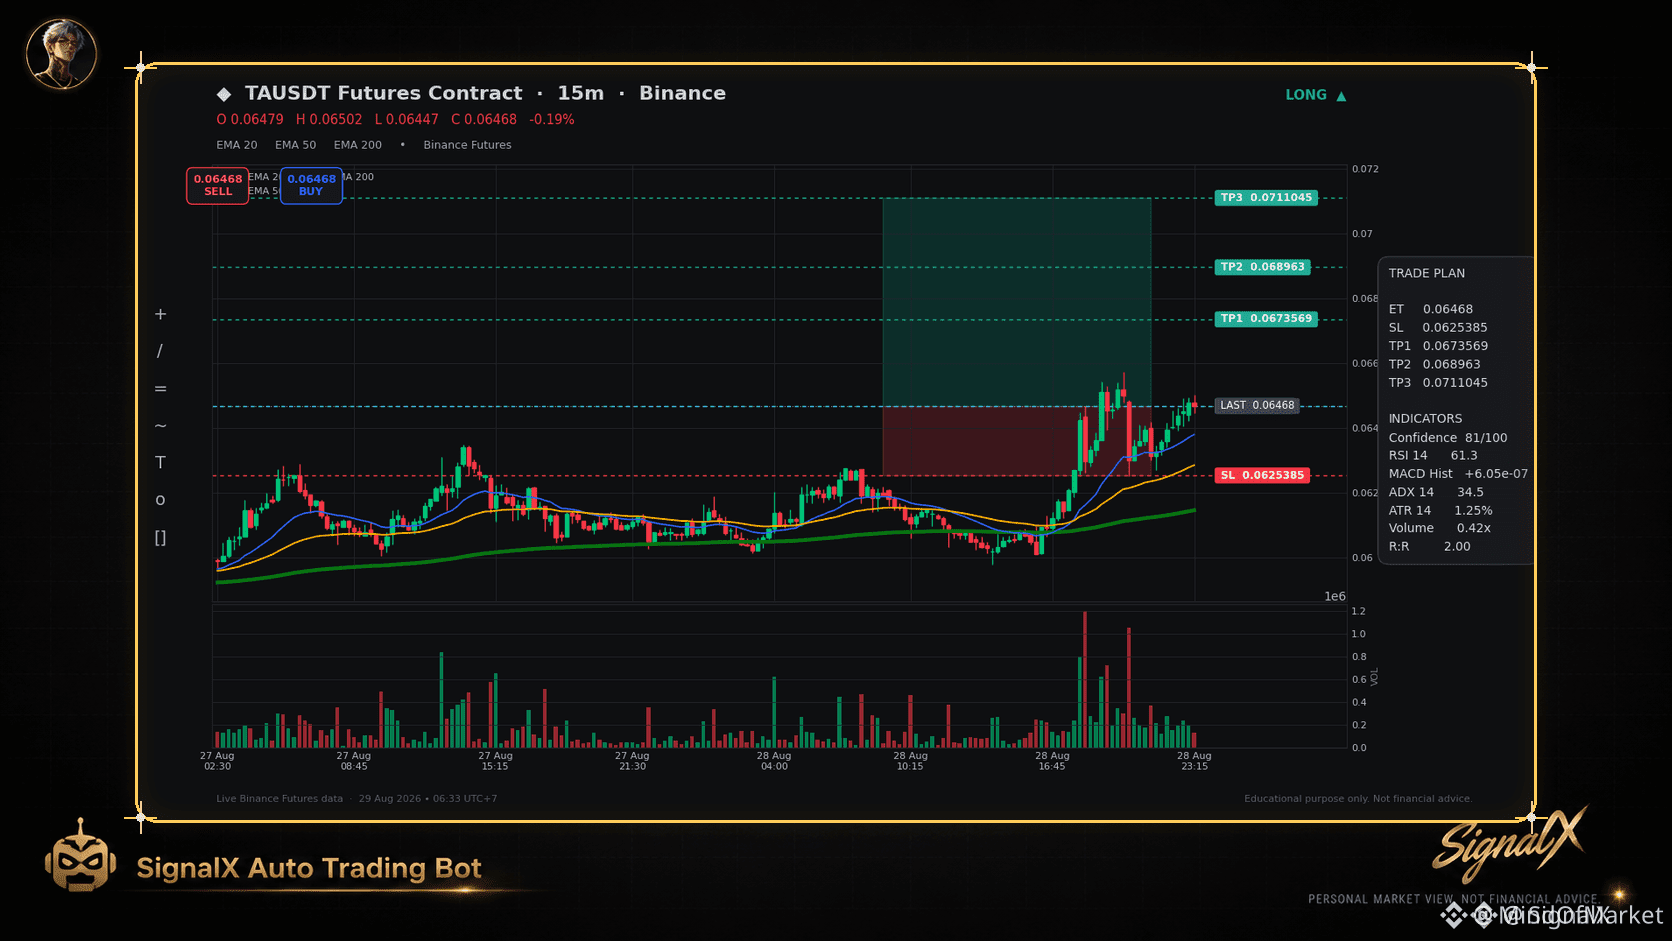Click the "Confidence 81/100" indicator row
The width and height of the screenshot is (1672, 941).
(x=1448, y=438)
